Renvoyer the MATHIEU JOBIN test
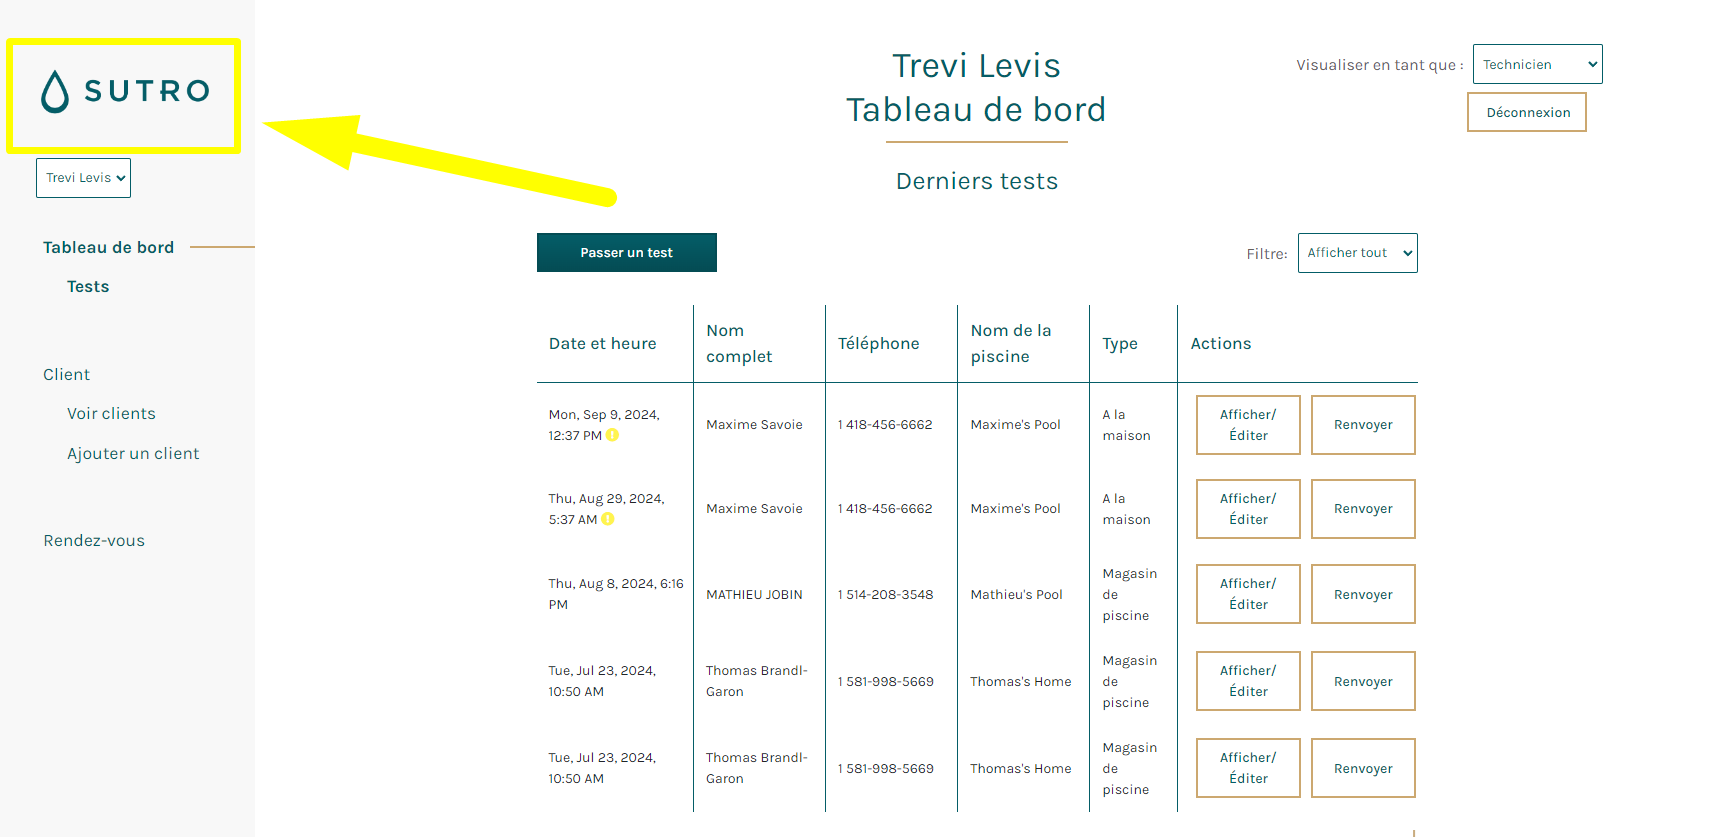 (1363, 594)
